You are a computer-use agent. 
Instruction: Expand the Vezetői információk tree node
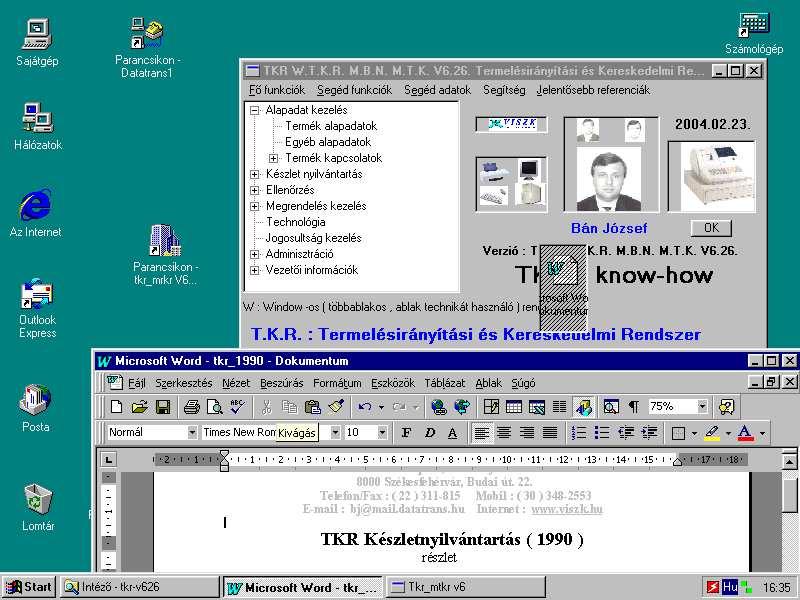point(255,270)
